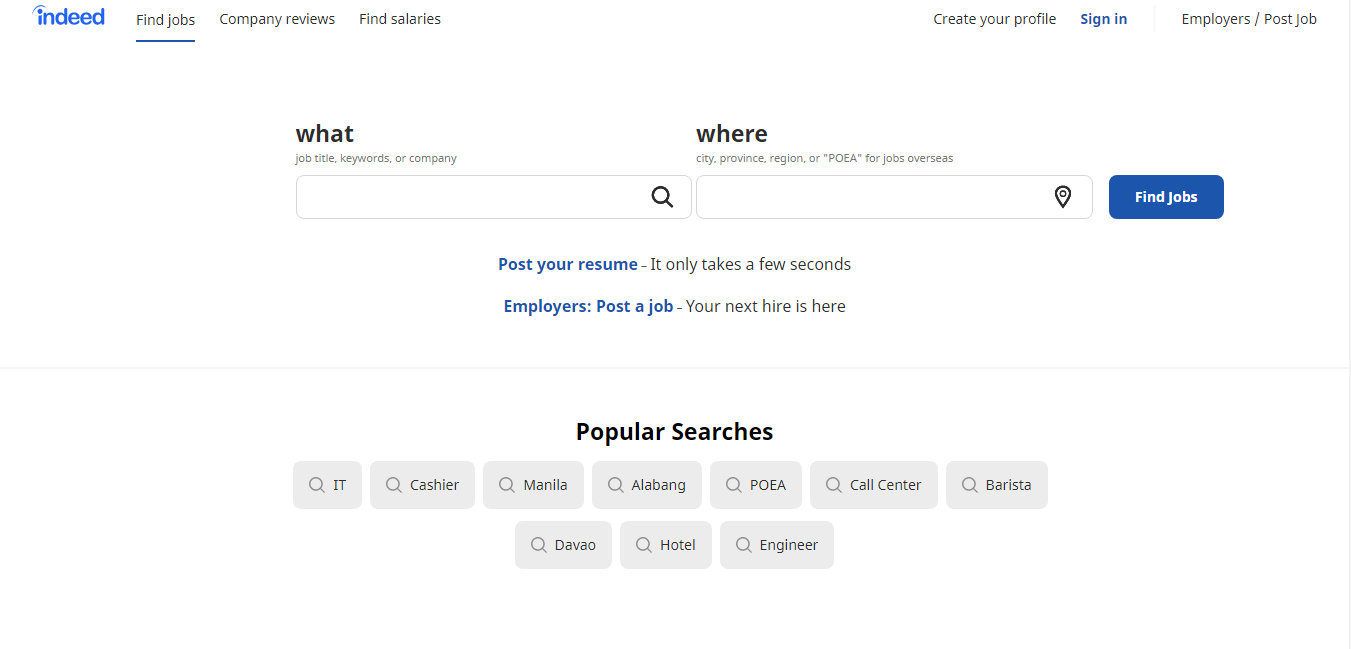Open the Post your resume link
The width and height of the screenshot is (1351, 649).
568,264
